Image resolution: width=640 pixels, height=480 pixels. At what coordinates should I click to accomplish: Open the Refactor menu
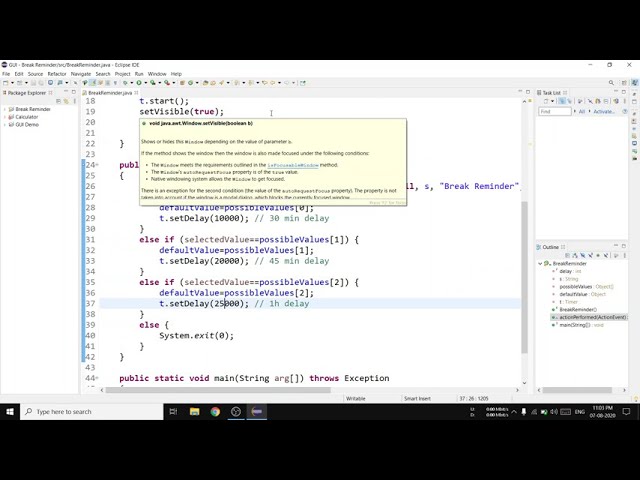click(x=57, y=74)
